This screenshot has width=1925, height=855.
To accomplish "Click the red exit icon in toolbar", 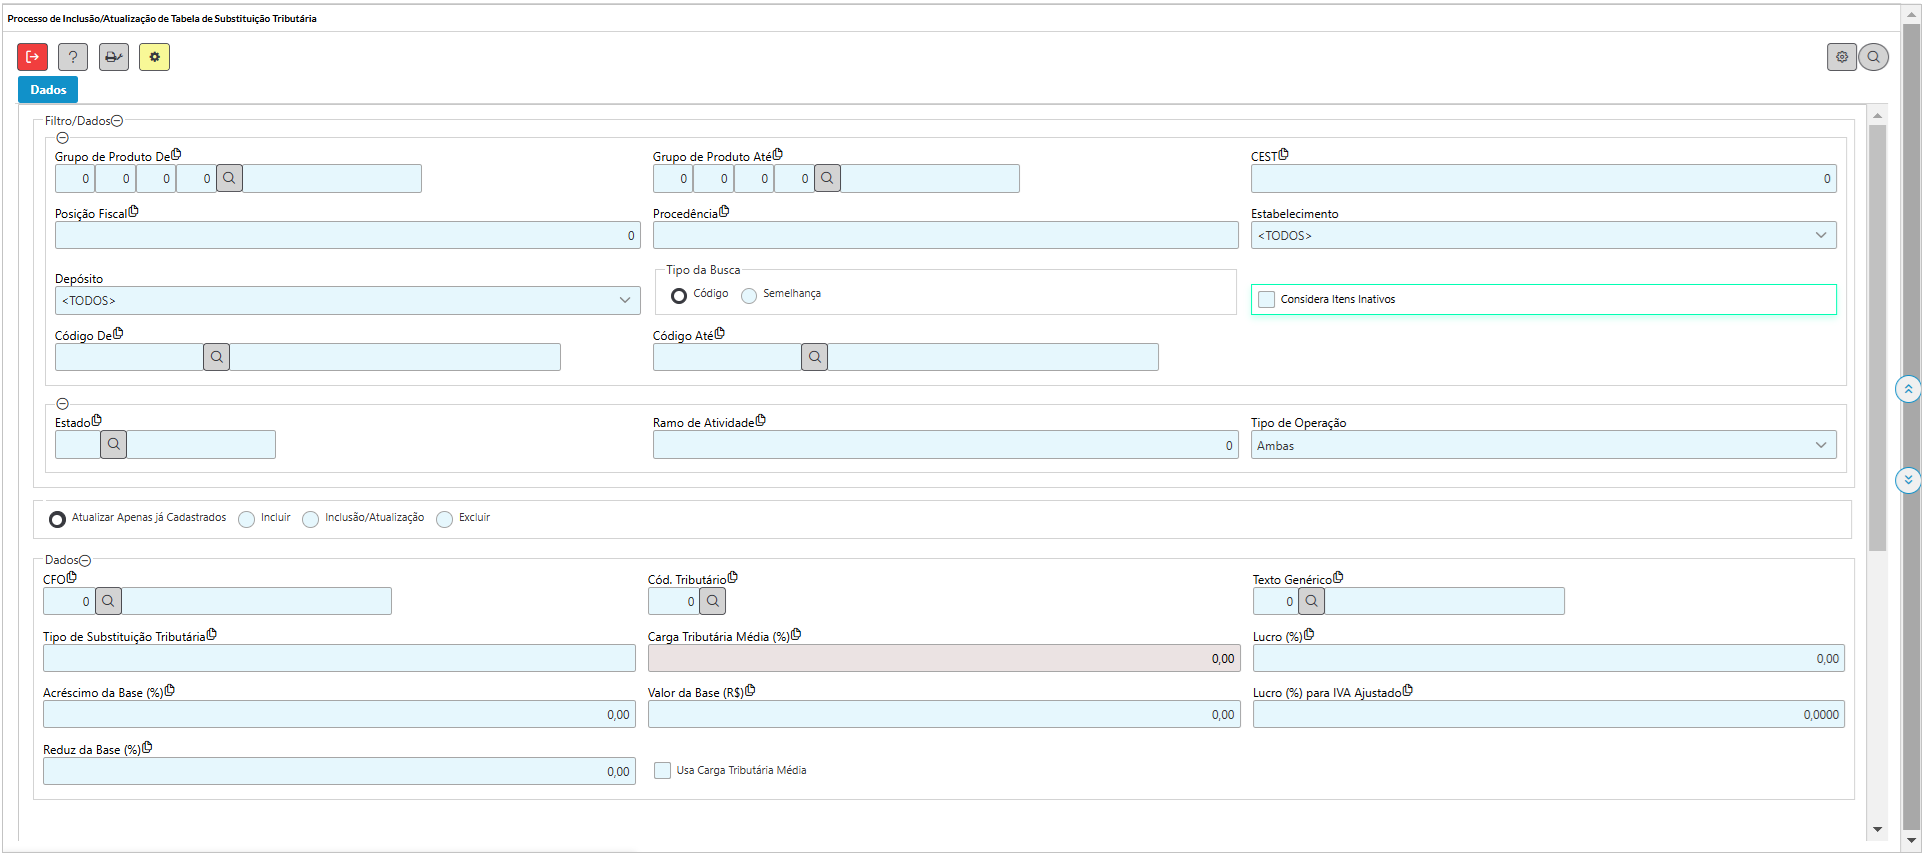I will (32, 57).
